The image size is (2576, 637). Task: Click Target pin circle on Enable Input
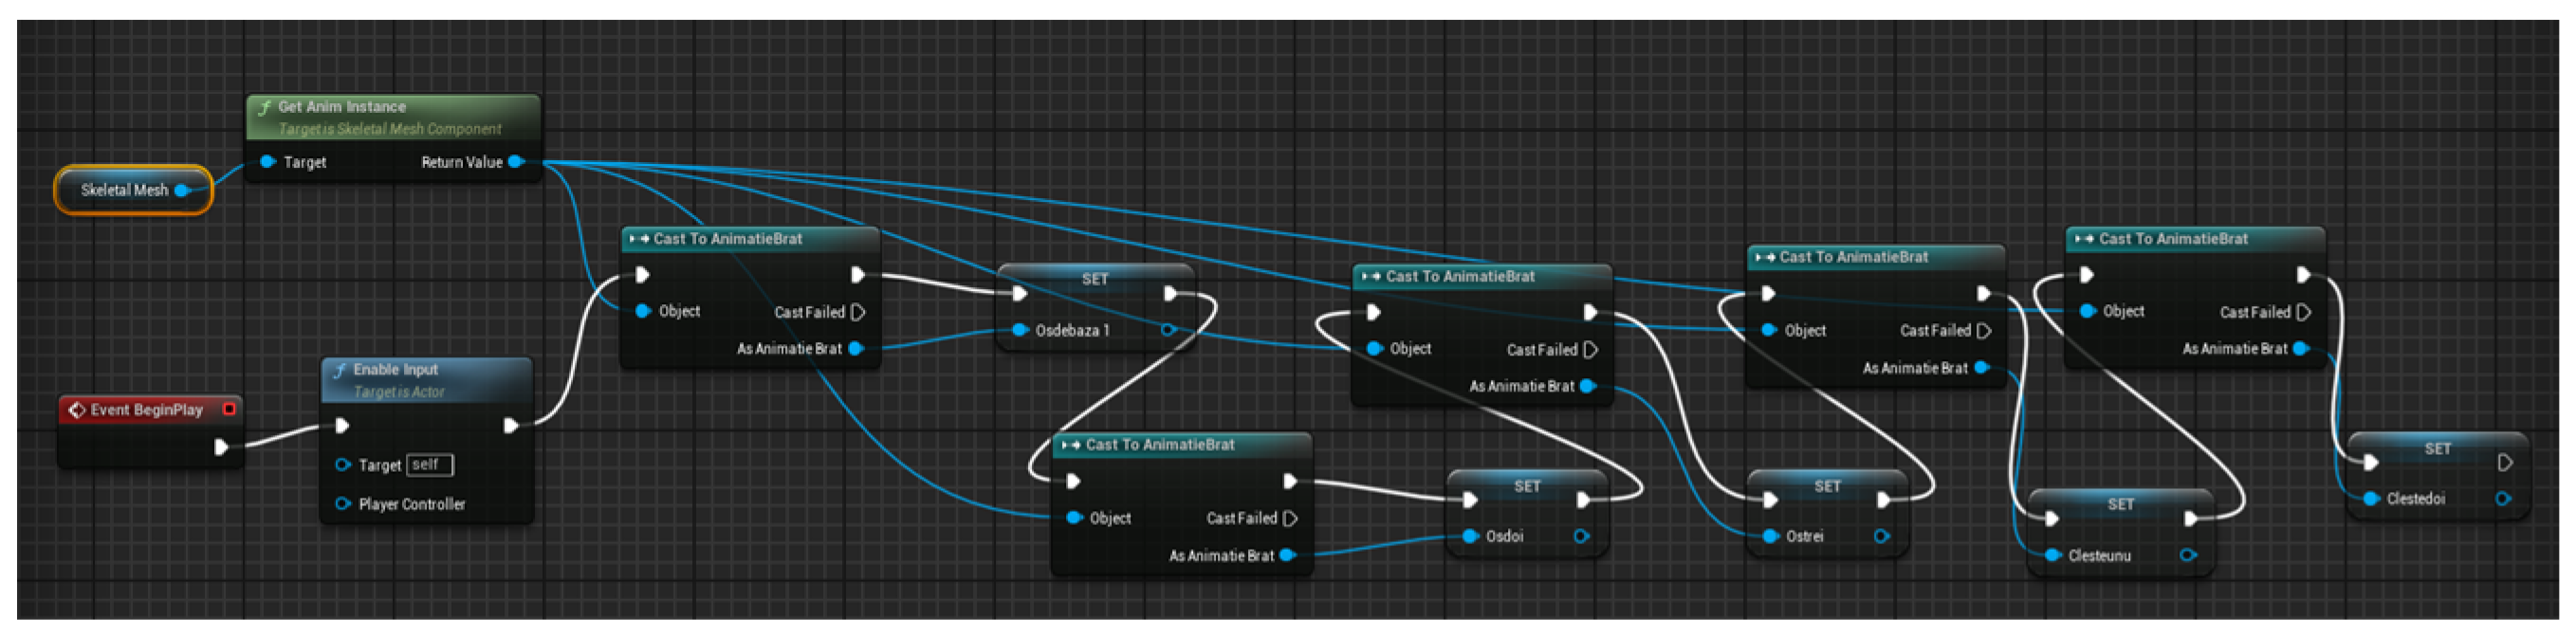[343, 465]
